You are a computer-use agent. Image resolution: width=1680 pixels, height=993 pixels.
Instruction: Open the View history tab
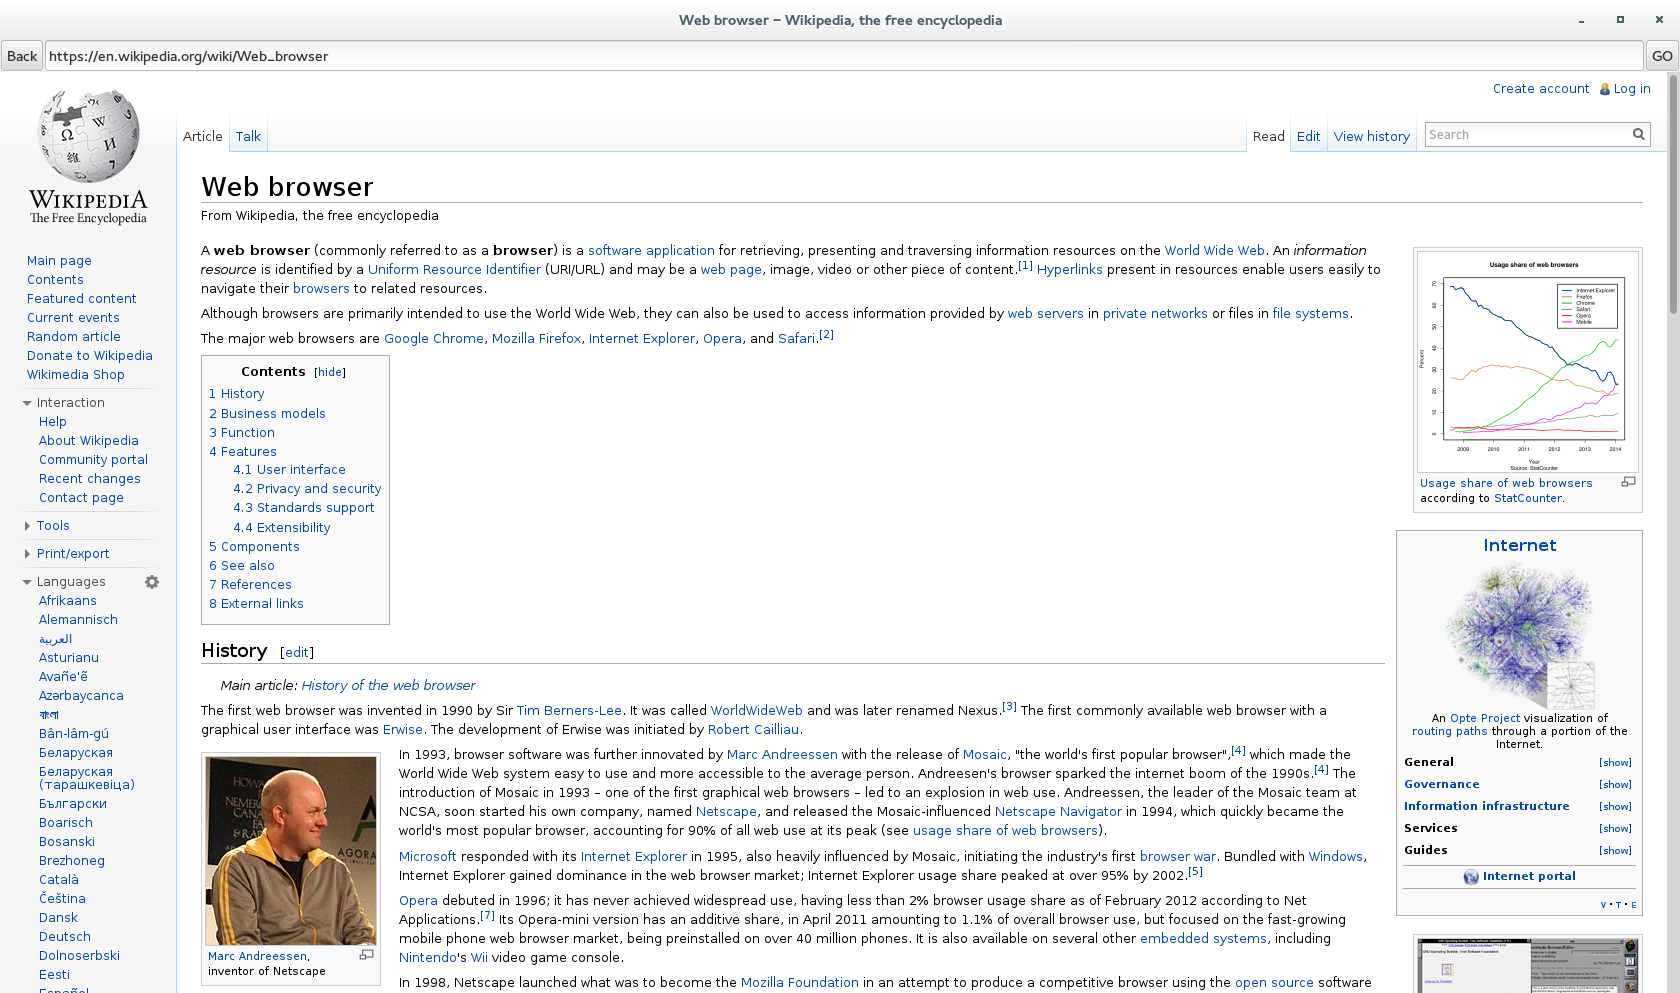pyautogui.click(x=1371, y=137)
